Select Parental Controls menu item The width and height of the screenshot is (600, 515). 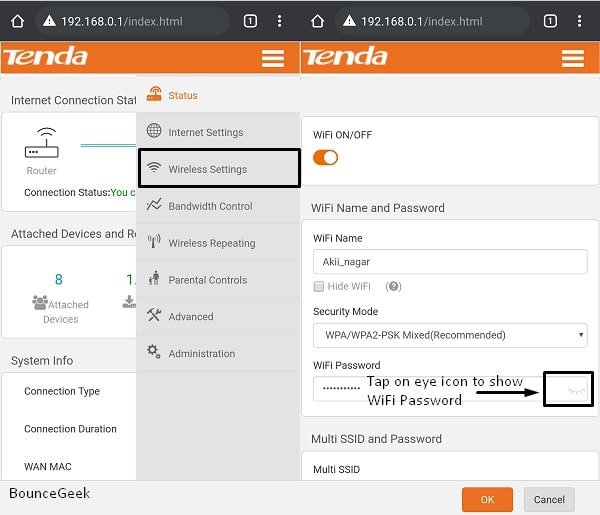[x=218, y=280]
